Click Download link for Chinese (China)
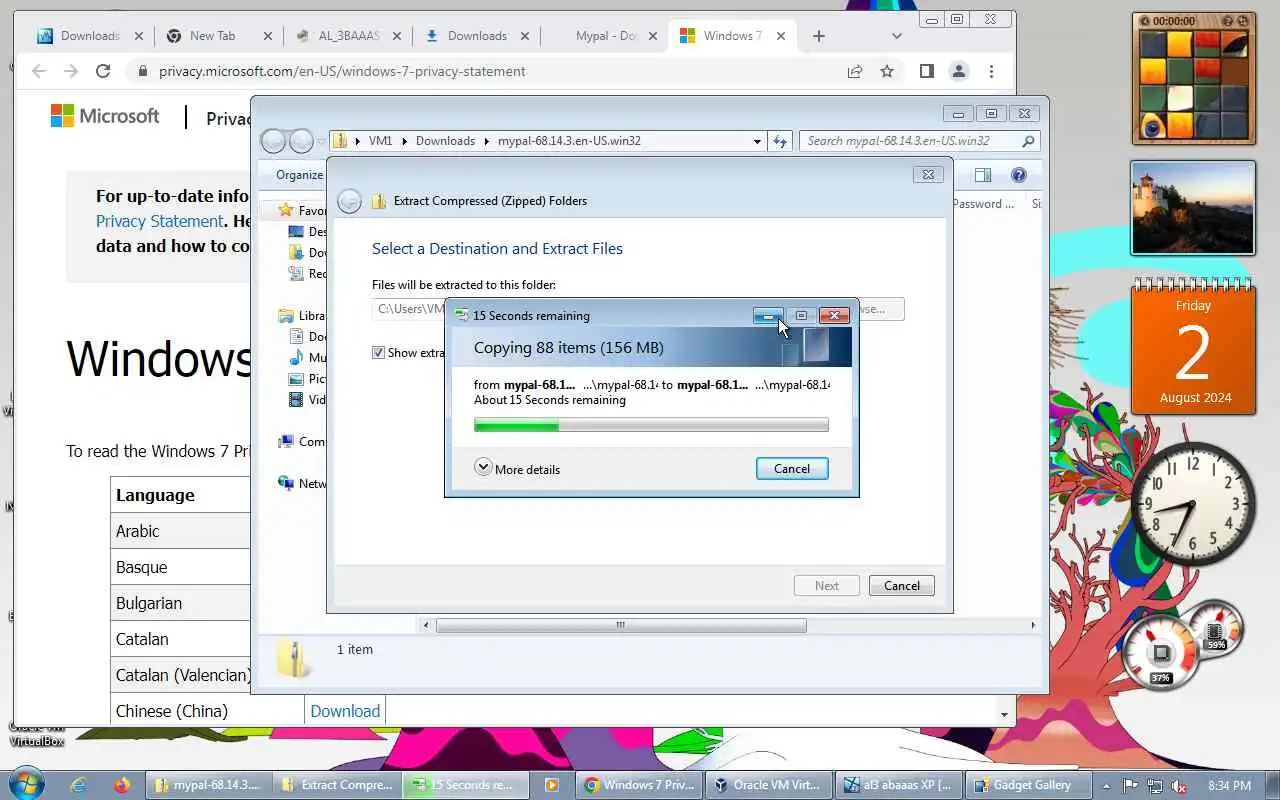This screenshot has width=1280, height=800. coord(345,711)
